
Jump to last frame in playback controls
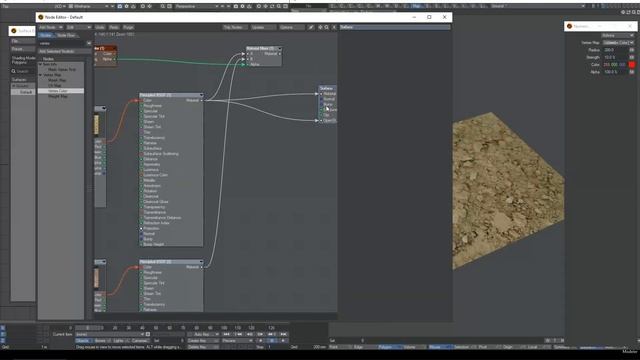pyautogui.click(x=283, y=334)
